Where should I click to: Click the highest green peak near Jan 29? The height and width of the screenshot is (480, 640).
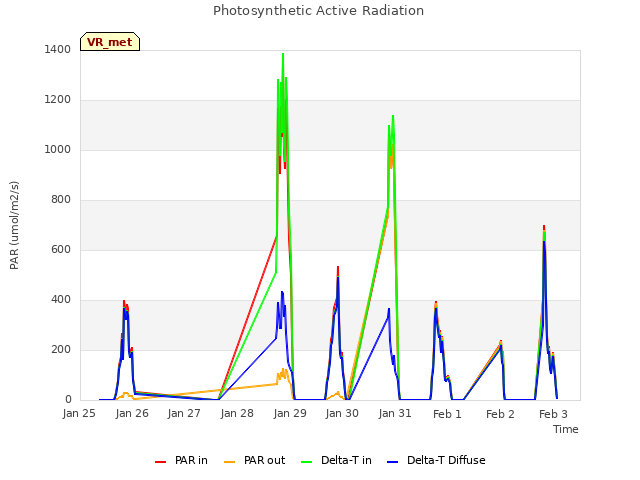tap(283, 54)
